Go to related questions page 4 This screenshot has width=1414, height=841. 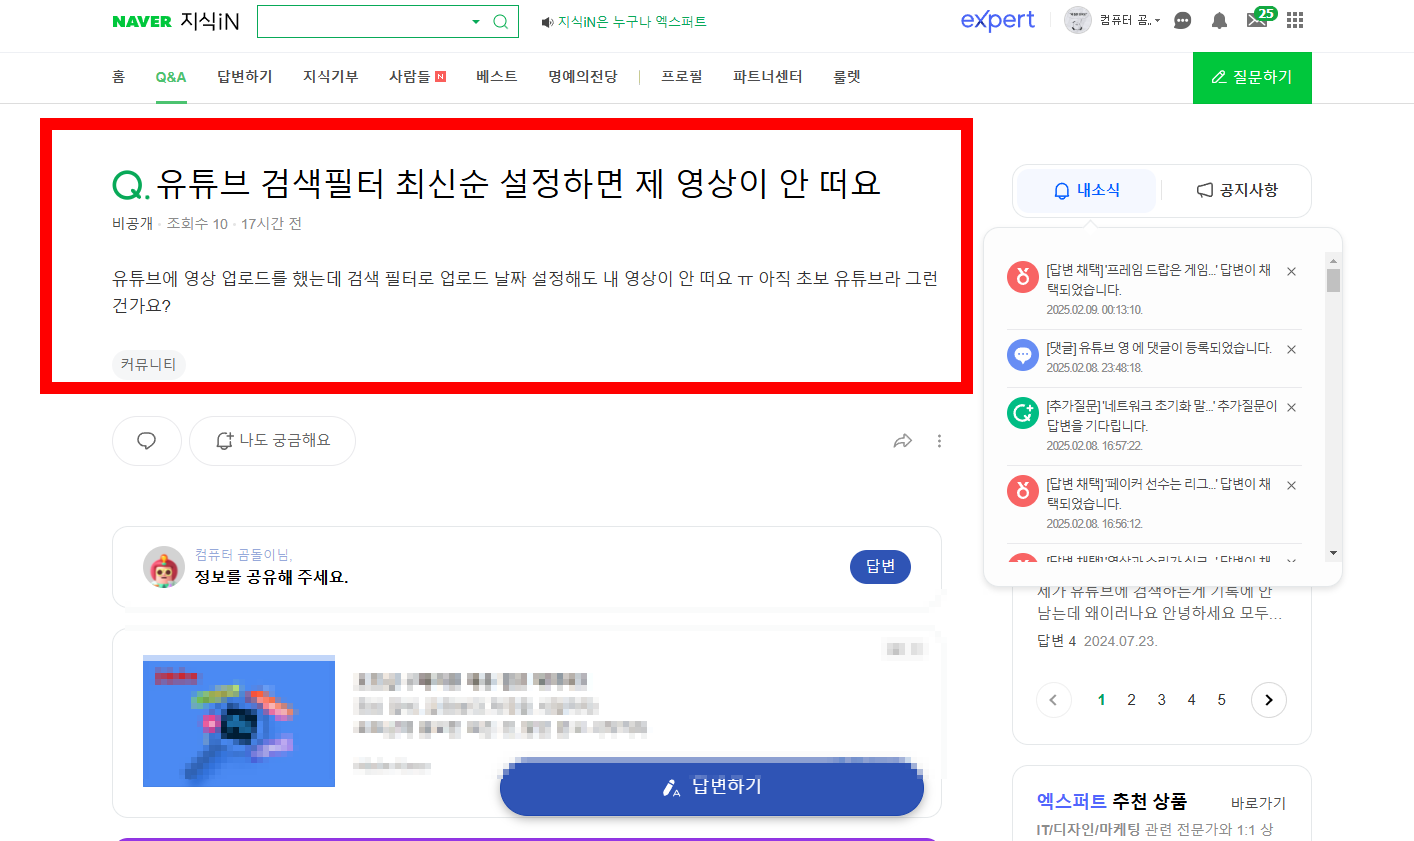coord(1191,700)
